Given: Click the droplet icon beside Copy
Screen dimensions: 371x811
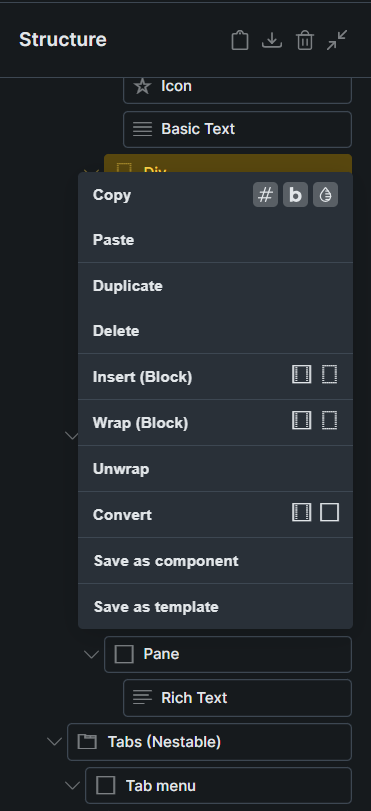Looking at the screenshot, I should pos(325,195).
